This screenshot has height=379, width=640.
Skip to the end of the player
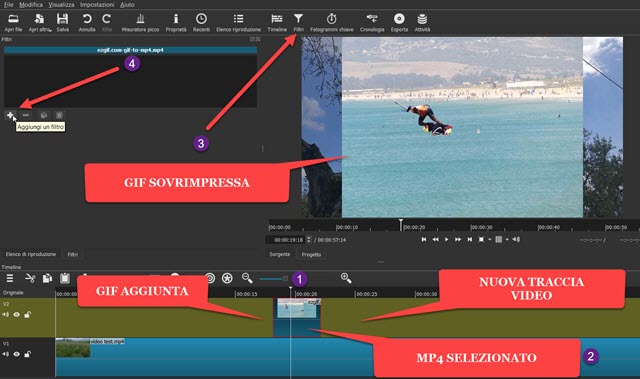tap(470, 239)
